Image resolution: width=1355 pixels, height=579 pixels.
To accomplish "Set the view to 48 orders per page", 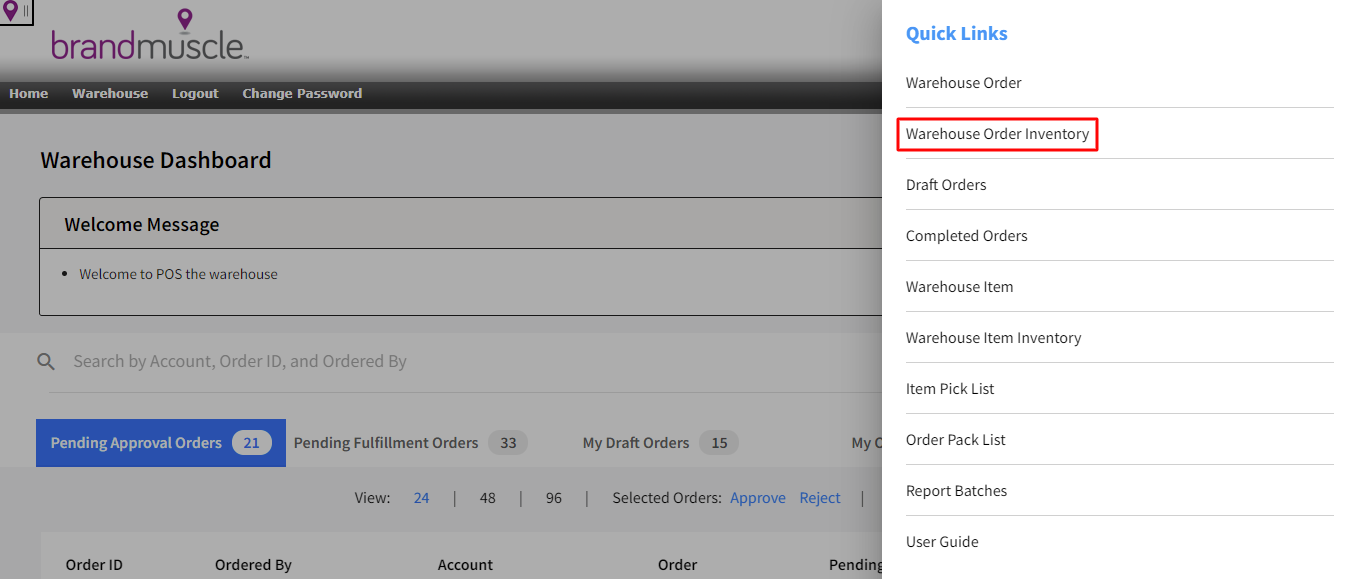I will (x=487, y=497).
